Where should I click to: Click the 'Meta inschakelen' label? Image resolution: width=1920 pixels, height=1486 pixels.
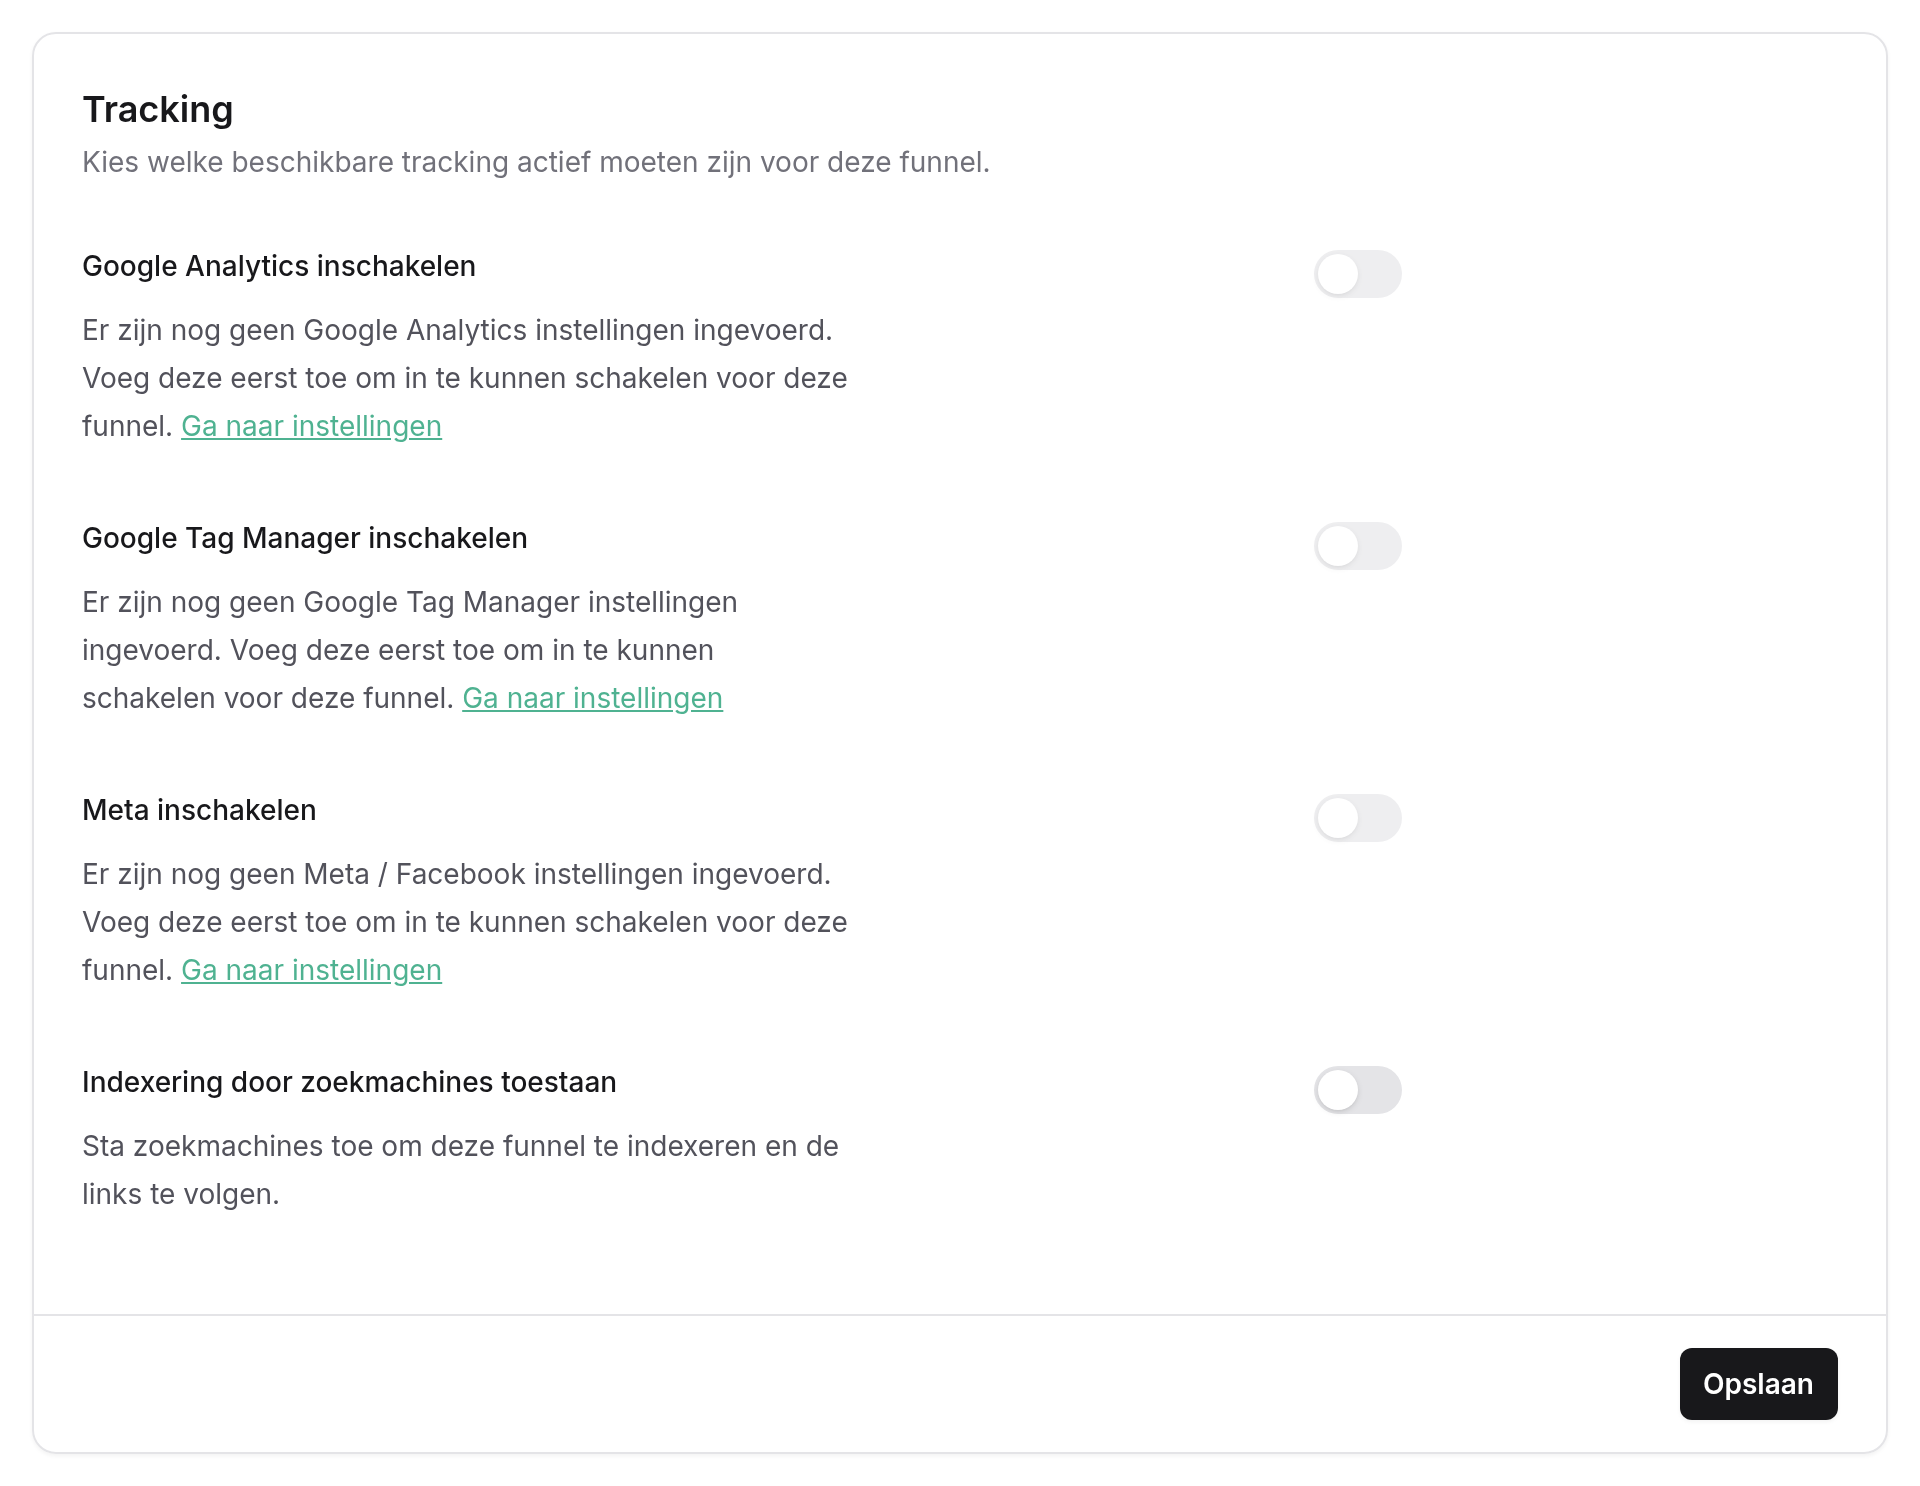(x=199, y=810)
